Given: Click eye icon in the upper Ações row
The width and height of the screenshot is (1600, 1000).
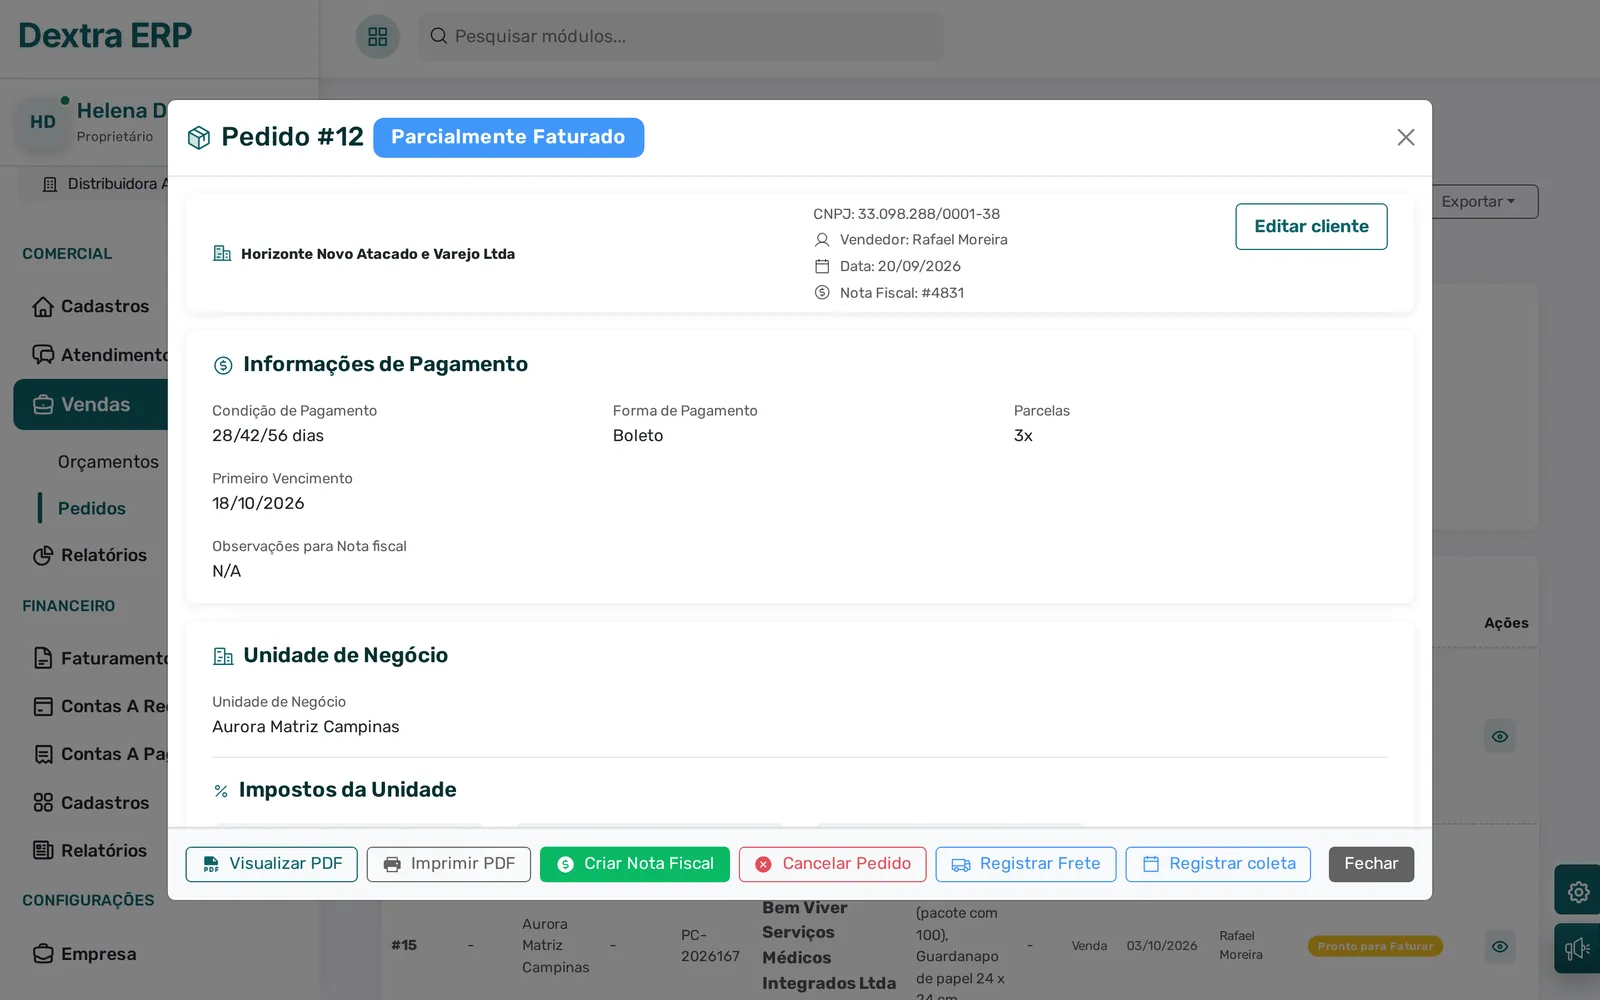Looking at the screenshot, I should click(1499, 737).
